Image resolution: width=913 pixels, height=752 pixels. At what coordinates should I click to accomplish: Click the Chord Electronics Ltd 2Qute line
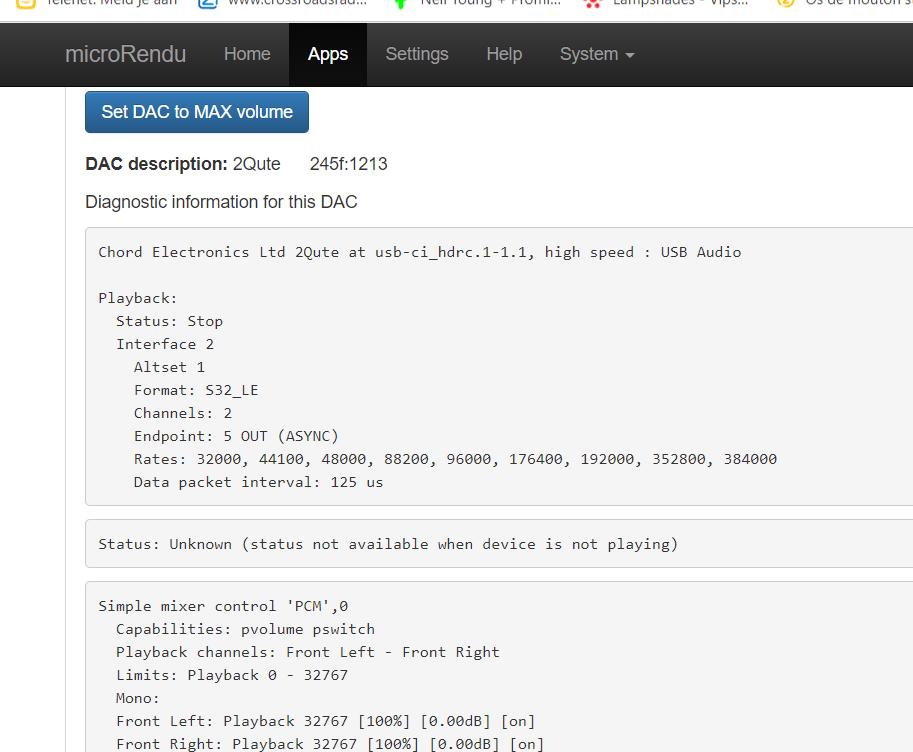coord(419,252)
